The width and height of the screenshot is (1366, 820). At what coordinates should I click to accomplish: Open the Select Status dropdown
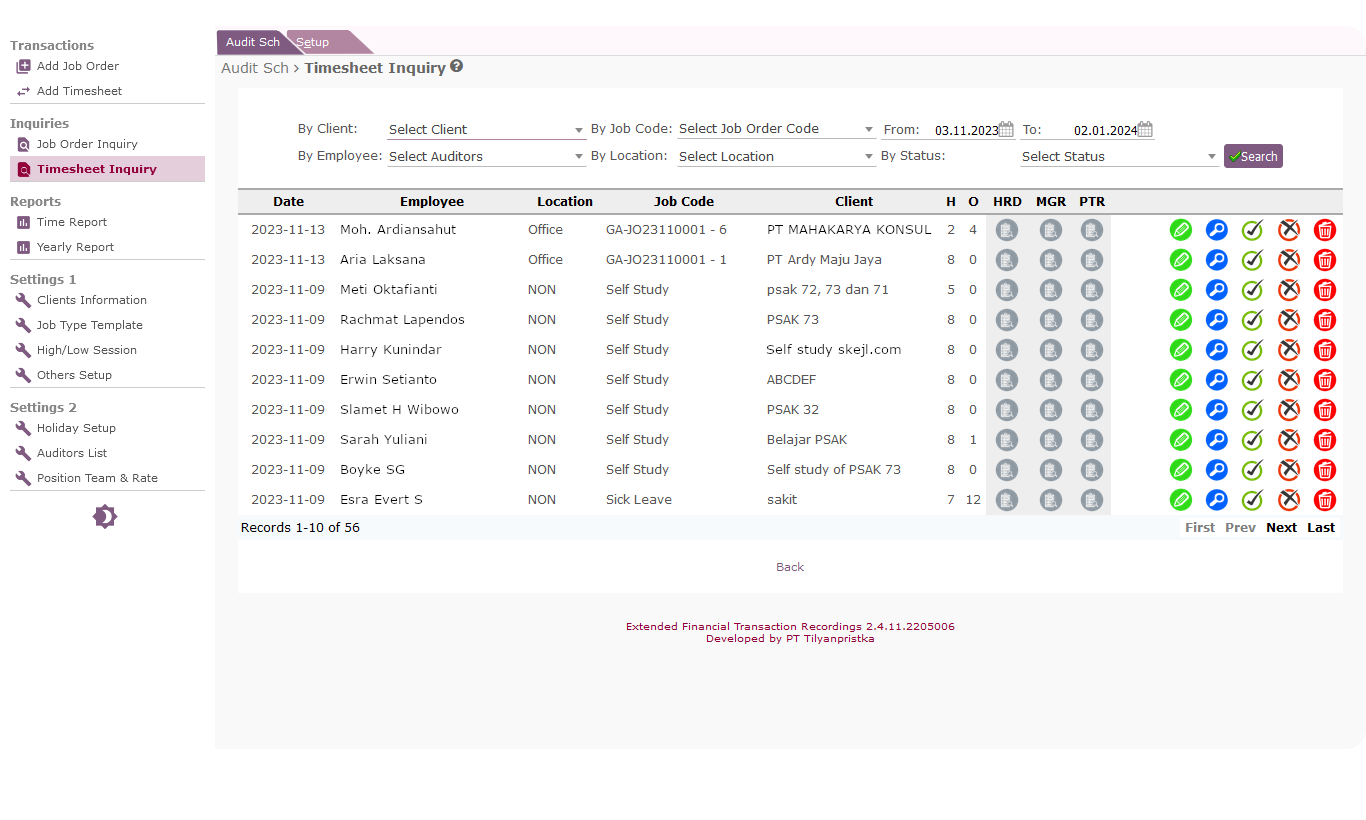tap(1119, 157)
